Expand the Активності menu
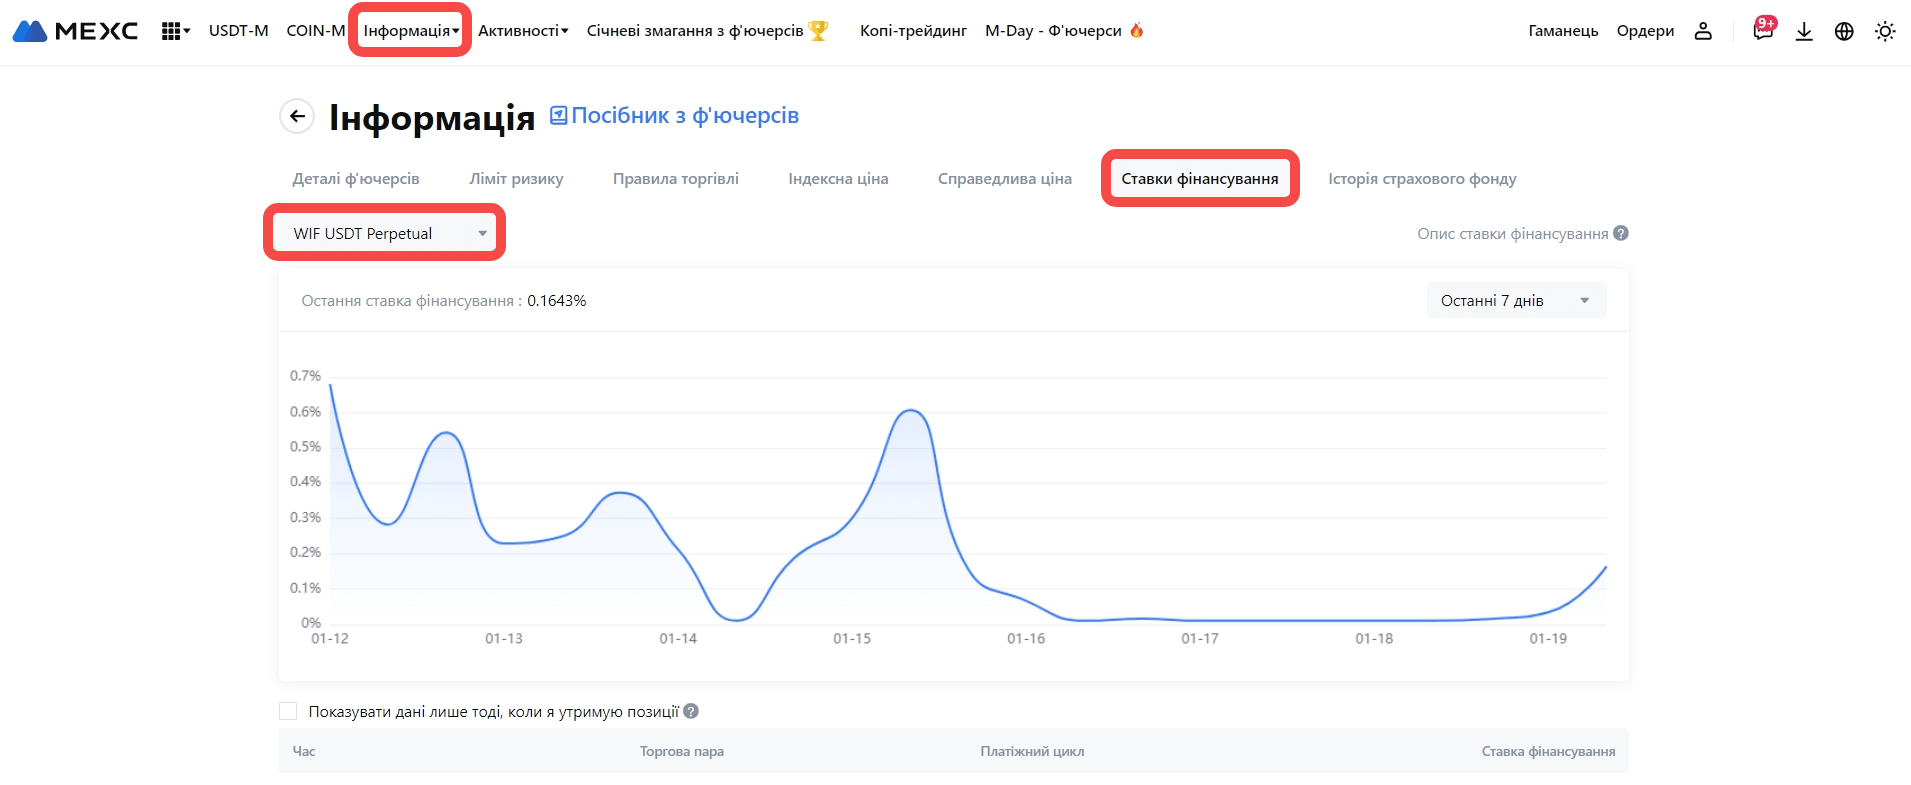Image resolution: width=1911 pixels, height=785 pixels. click(x=522, y=31)
